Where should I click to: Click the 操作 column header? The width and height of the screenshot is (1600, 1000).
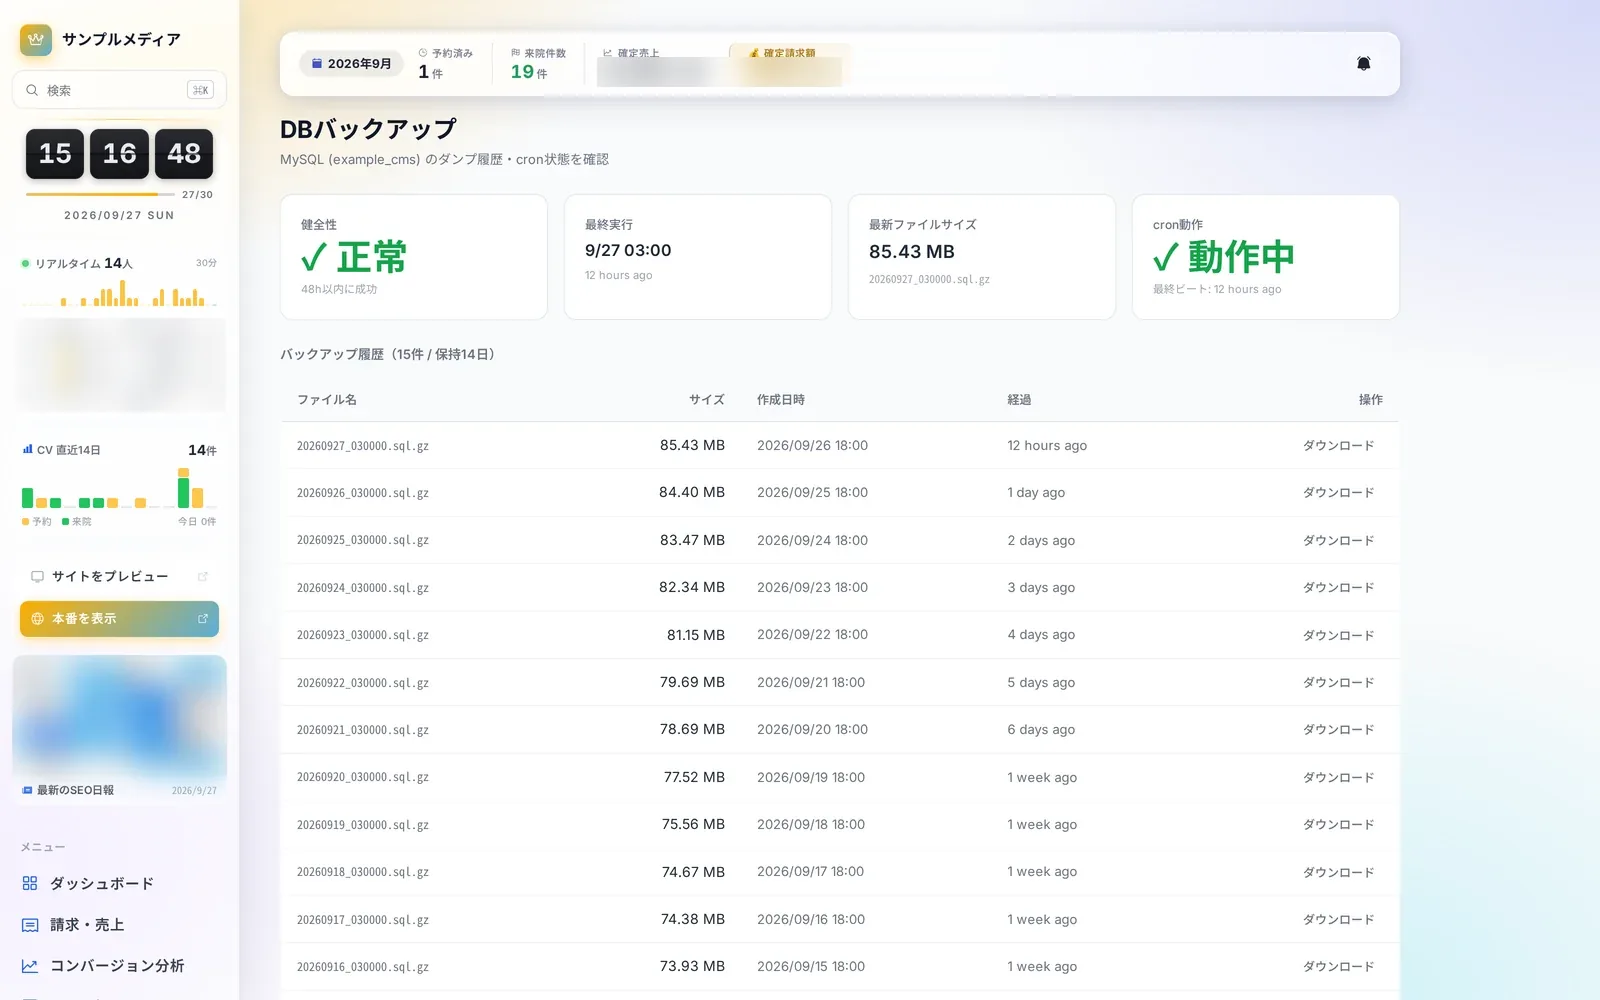coord(1371,399)
